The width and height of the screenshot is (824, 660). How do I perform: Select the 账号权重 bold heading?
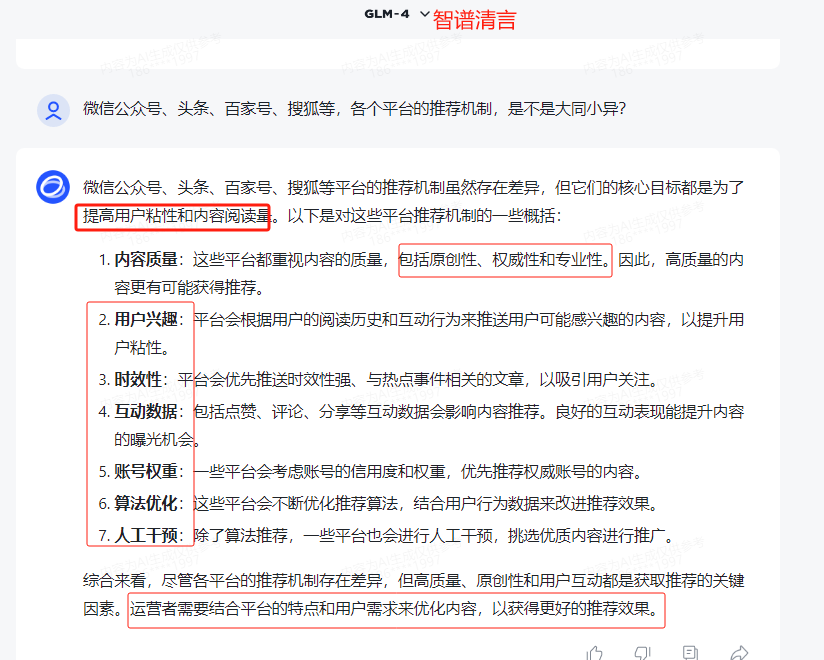146,472
